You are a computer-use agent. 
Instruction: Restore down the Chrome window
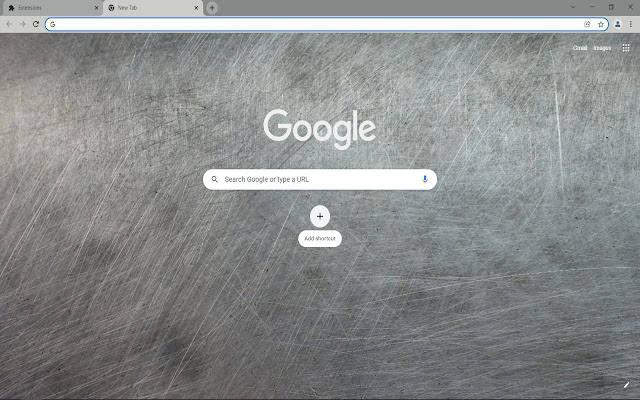coord(611,7)
